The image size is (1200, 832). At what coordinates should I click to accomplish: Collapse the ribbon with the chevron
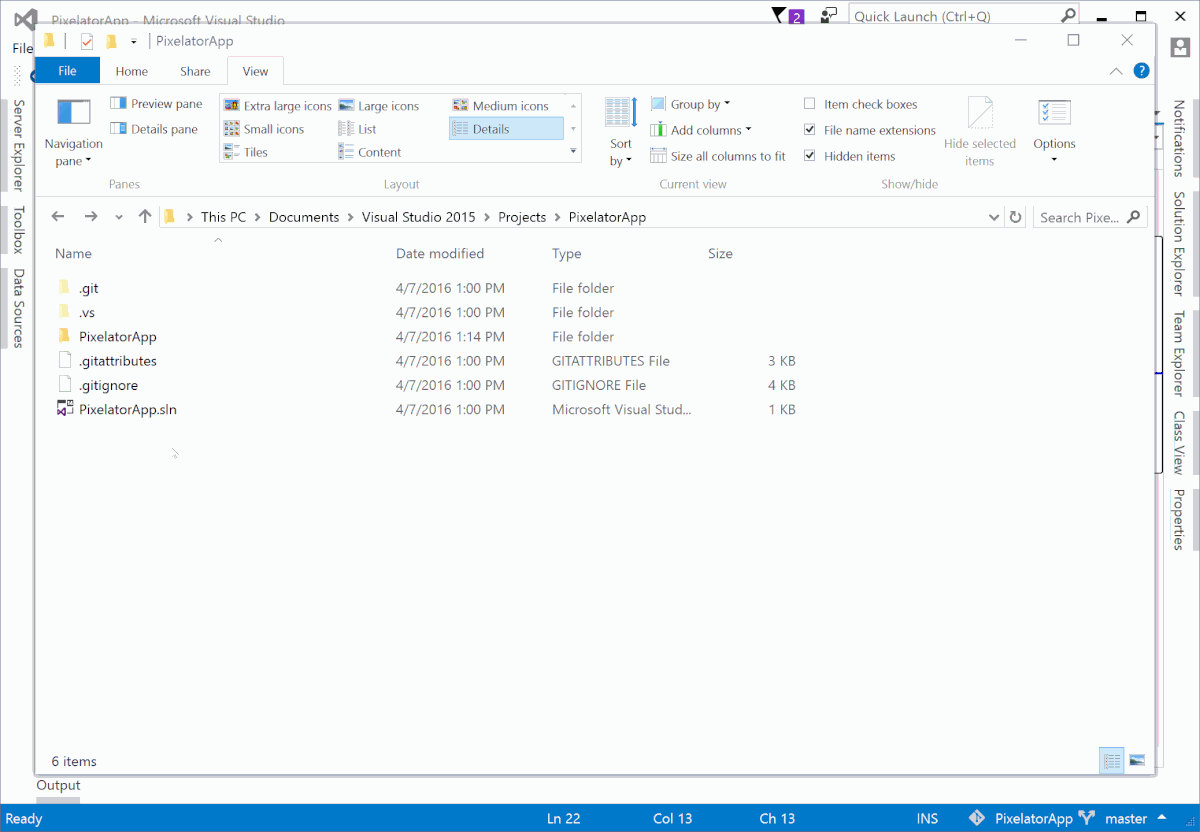1116,71
